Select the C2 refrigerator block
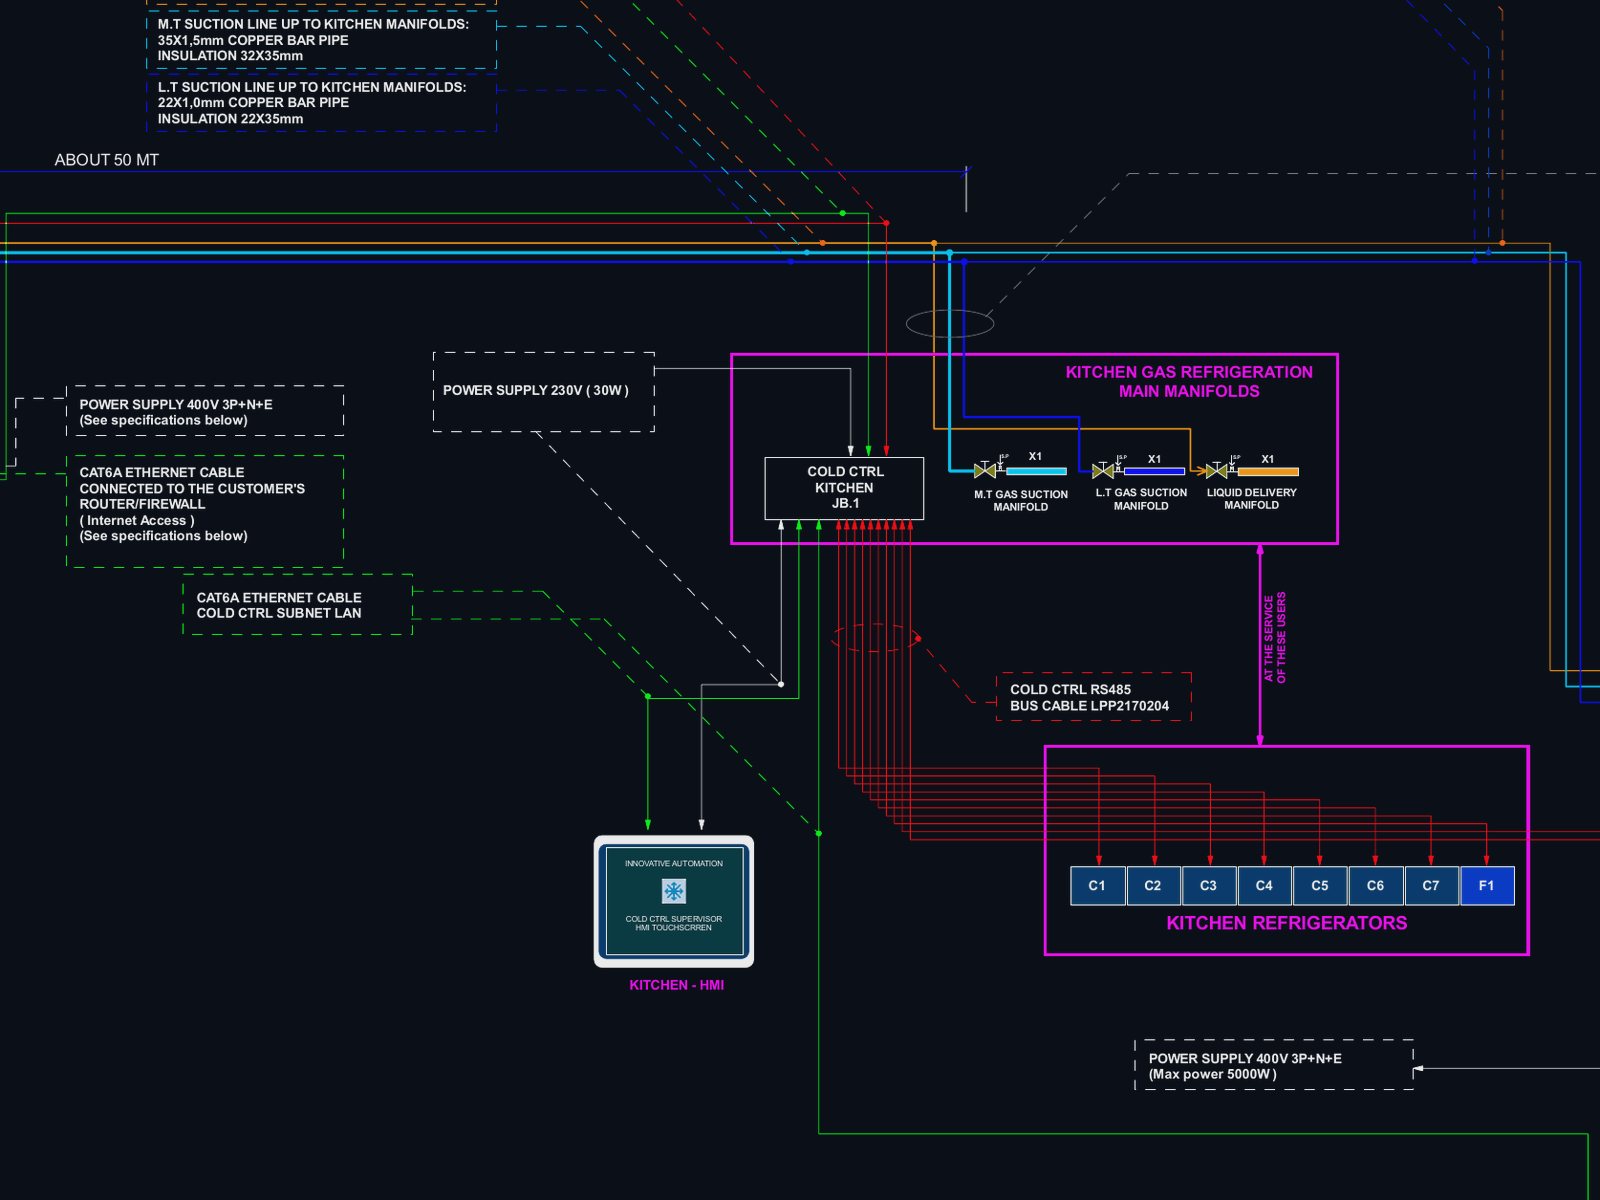 coord(1153,886)
